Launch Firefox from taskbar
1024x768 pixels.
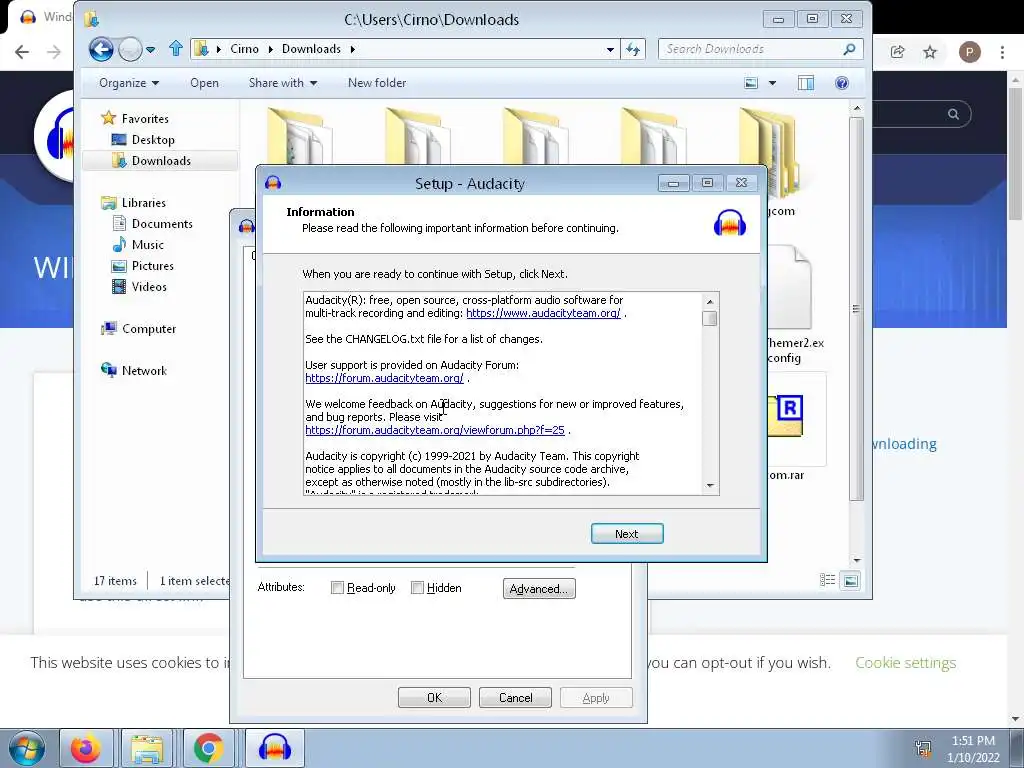click(86, 748)
